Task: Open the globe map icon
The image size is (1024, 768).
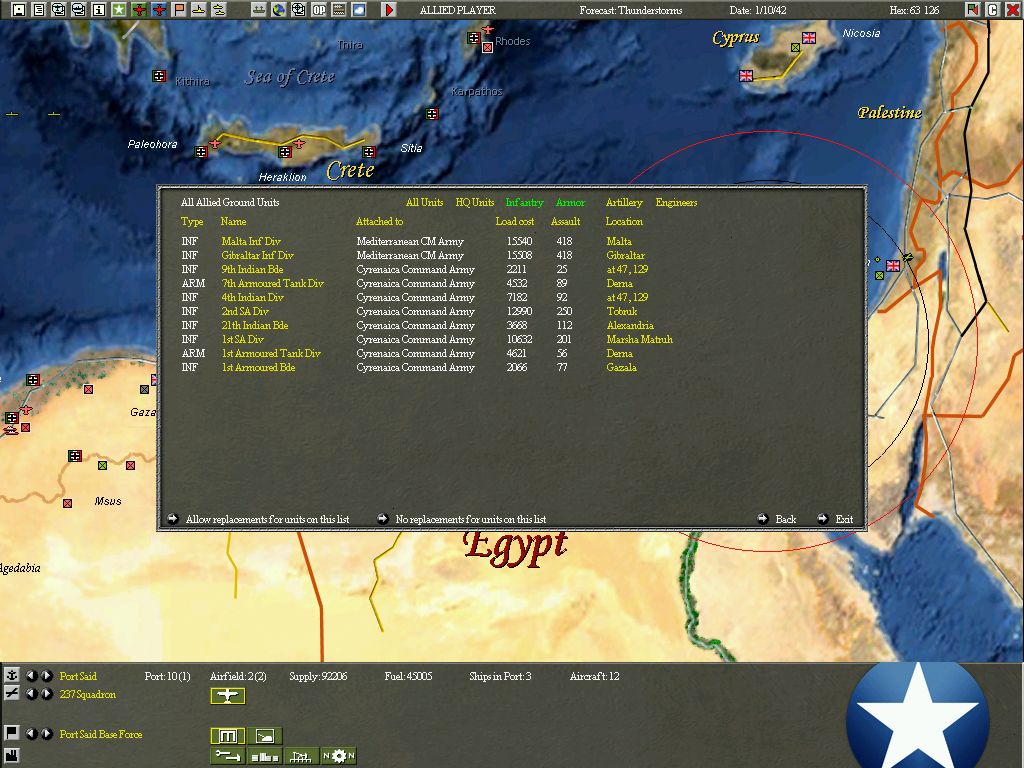Action: (279, 9)
